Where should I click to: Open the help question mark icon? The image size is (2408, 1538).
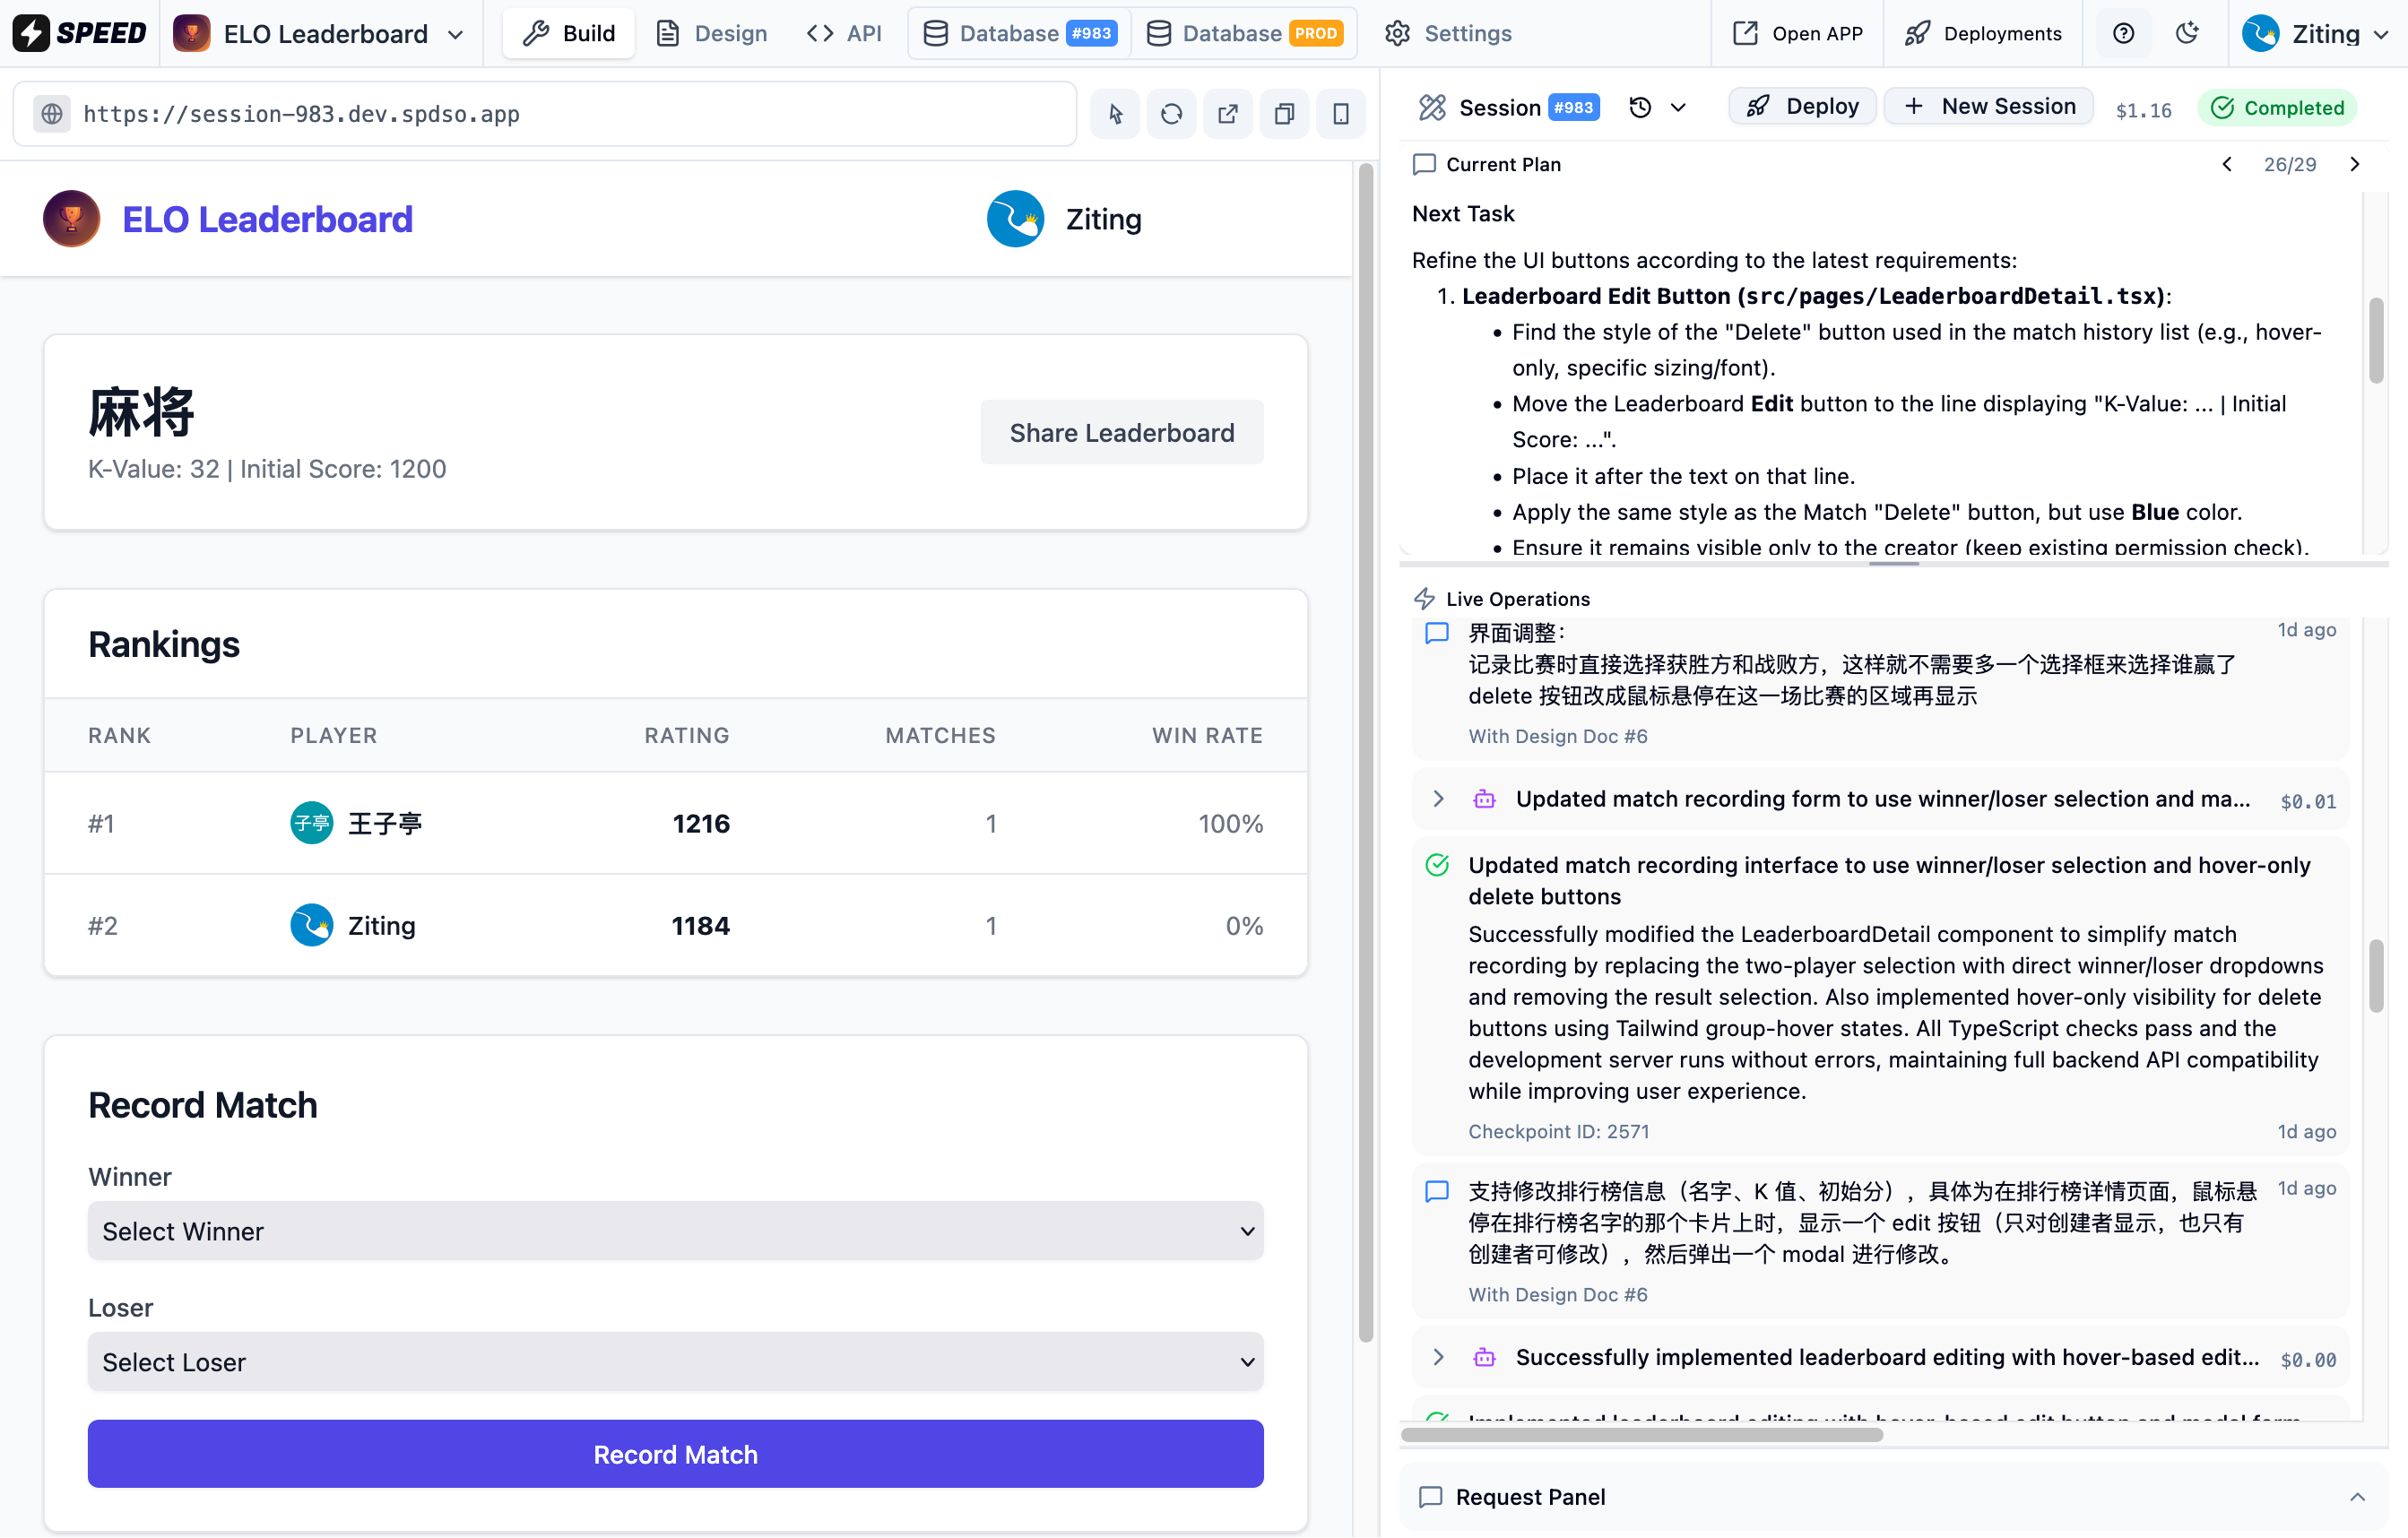(x=2123, y=33)
